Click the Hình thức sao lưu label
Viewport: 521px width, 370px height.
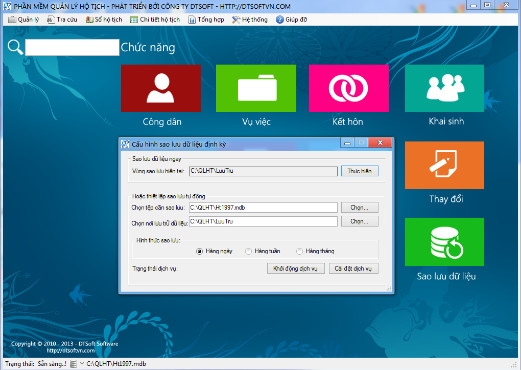click(x=158, y=240)
